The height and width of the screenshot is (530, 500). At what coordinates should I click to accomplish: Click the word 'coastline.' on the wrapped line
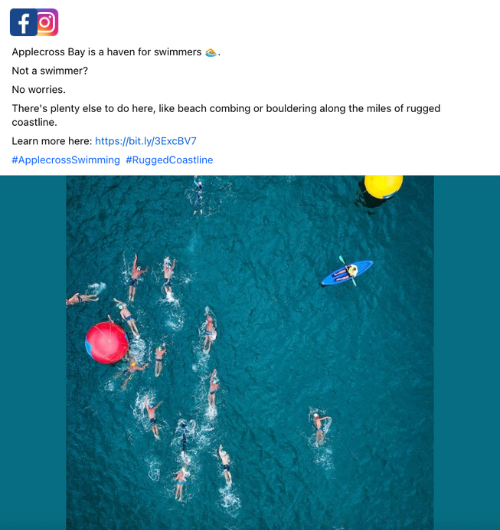(34, 122)
